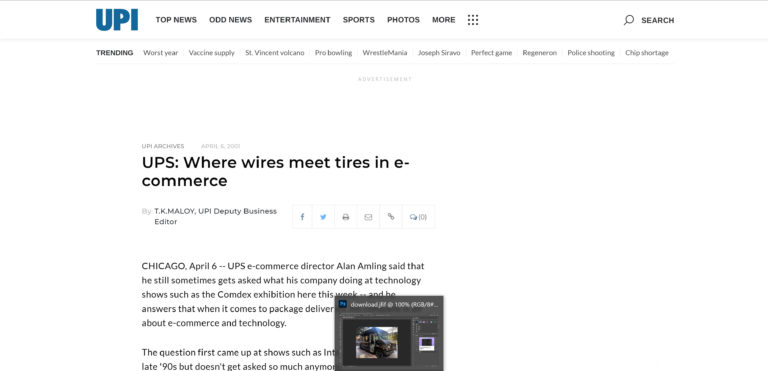This screenshot has height=371, width=768.
Task: Copy article link via chain icon
Action: [x=391, y=217]
